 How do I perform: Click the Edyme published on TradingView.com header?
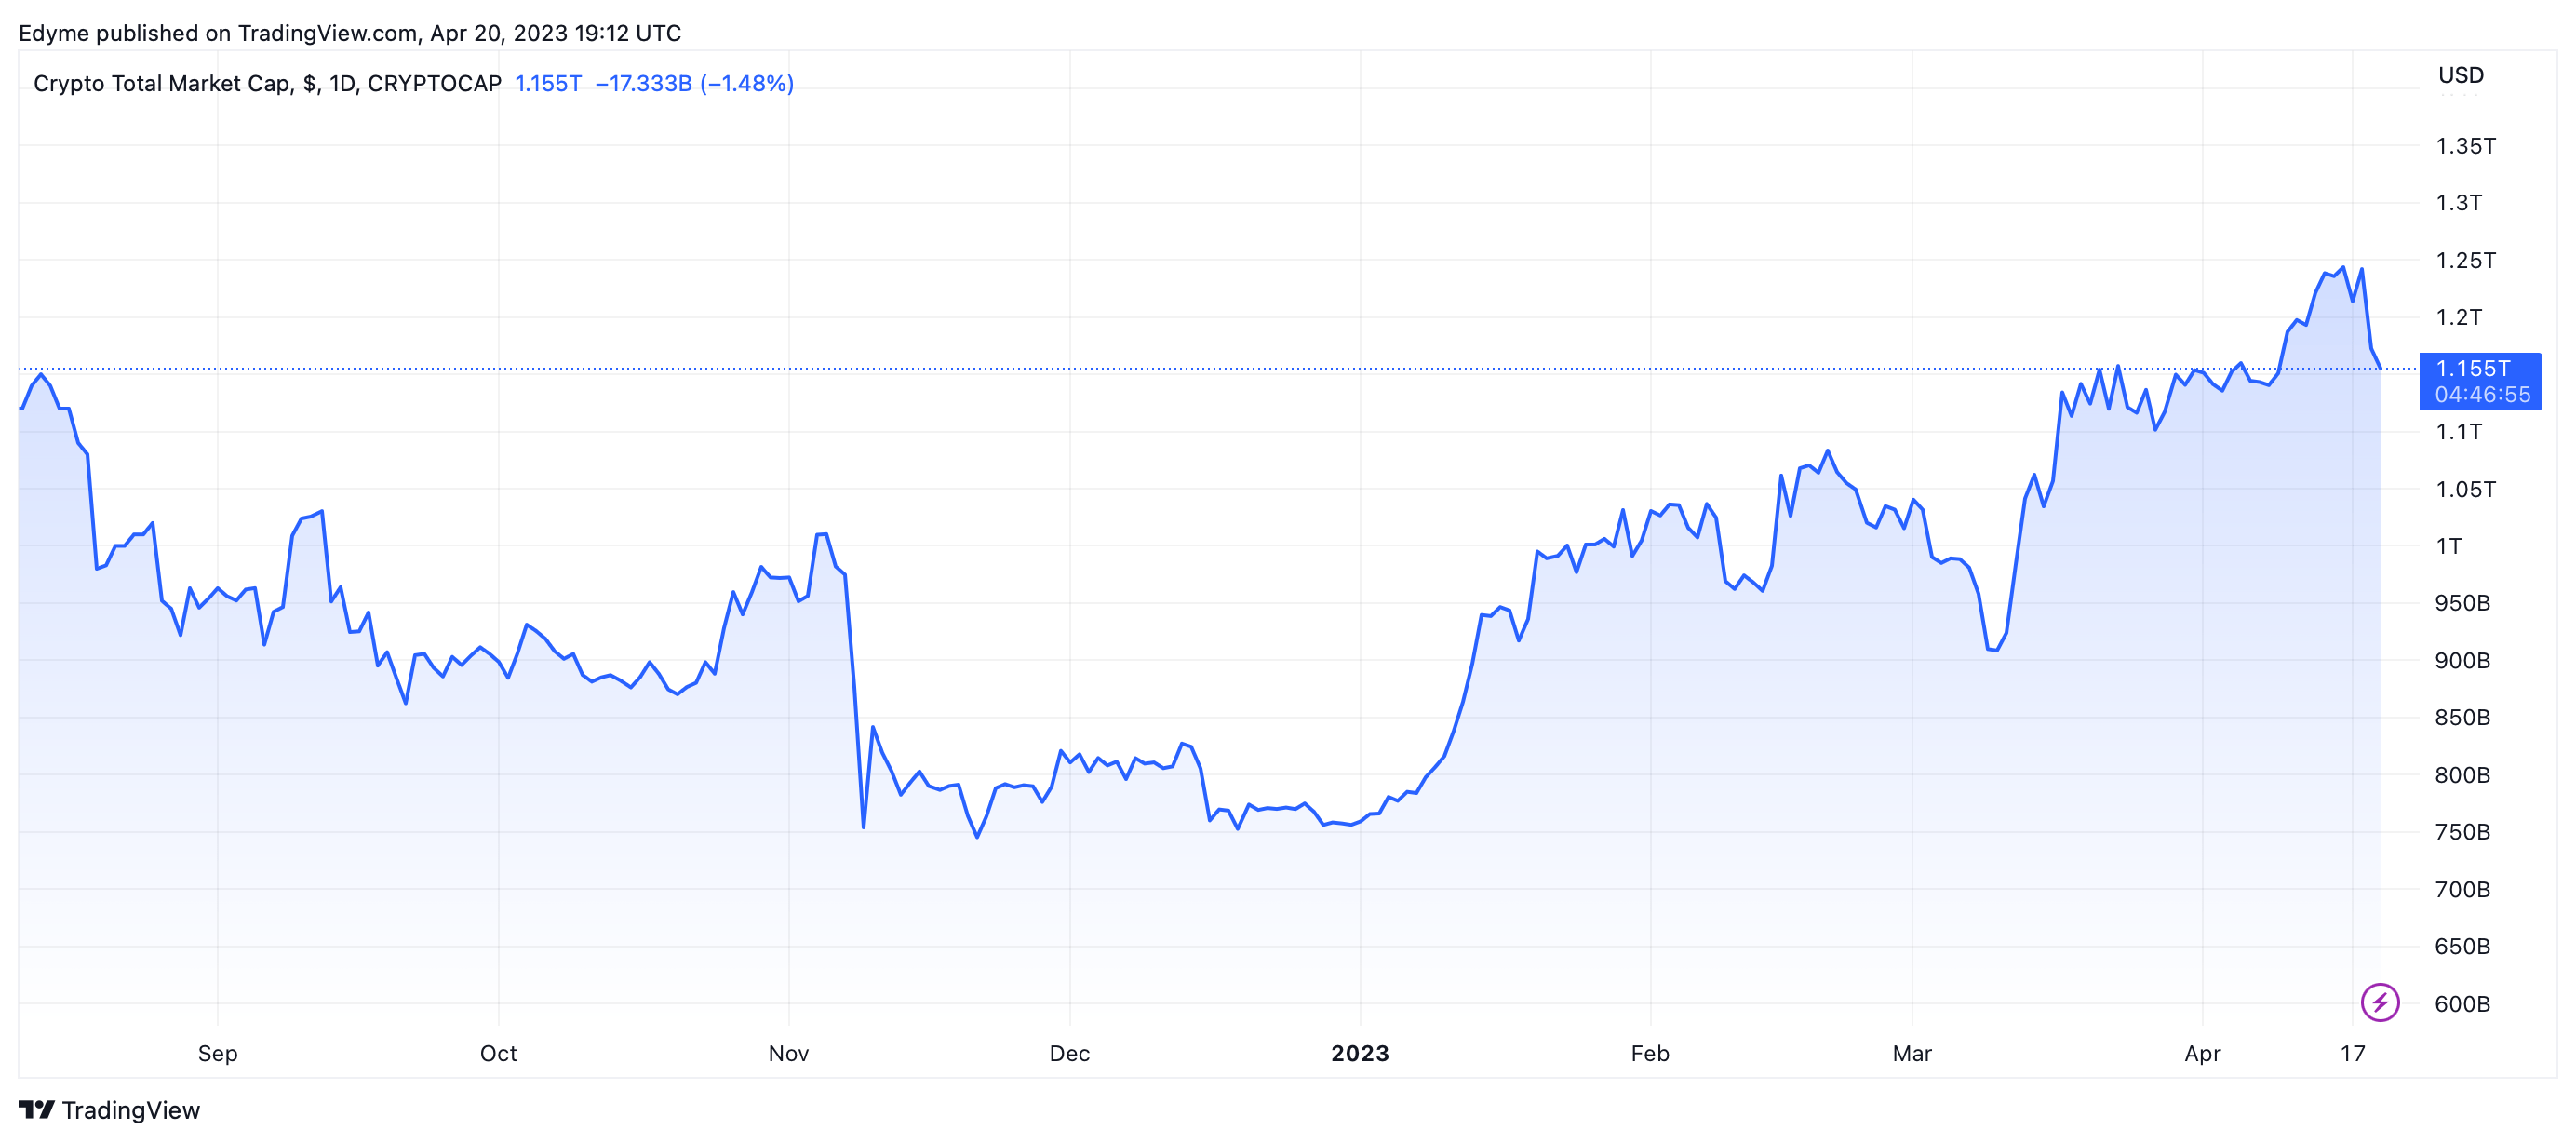tap(349, 33)
